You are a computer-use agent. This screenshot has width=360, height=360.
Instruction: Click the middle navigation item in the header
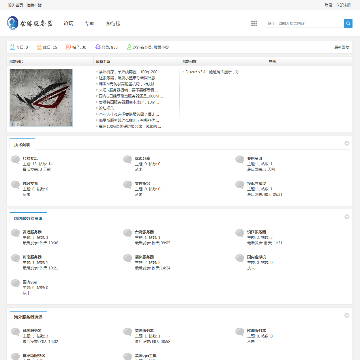tap(89, 23)
